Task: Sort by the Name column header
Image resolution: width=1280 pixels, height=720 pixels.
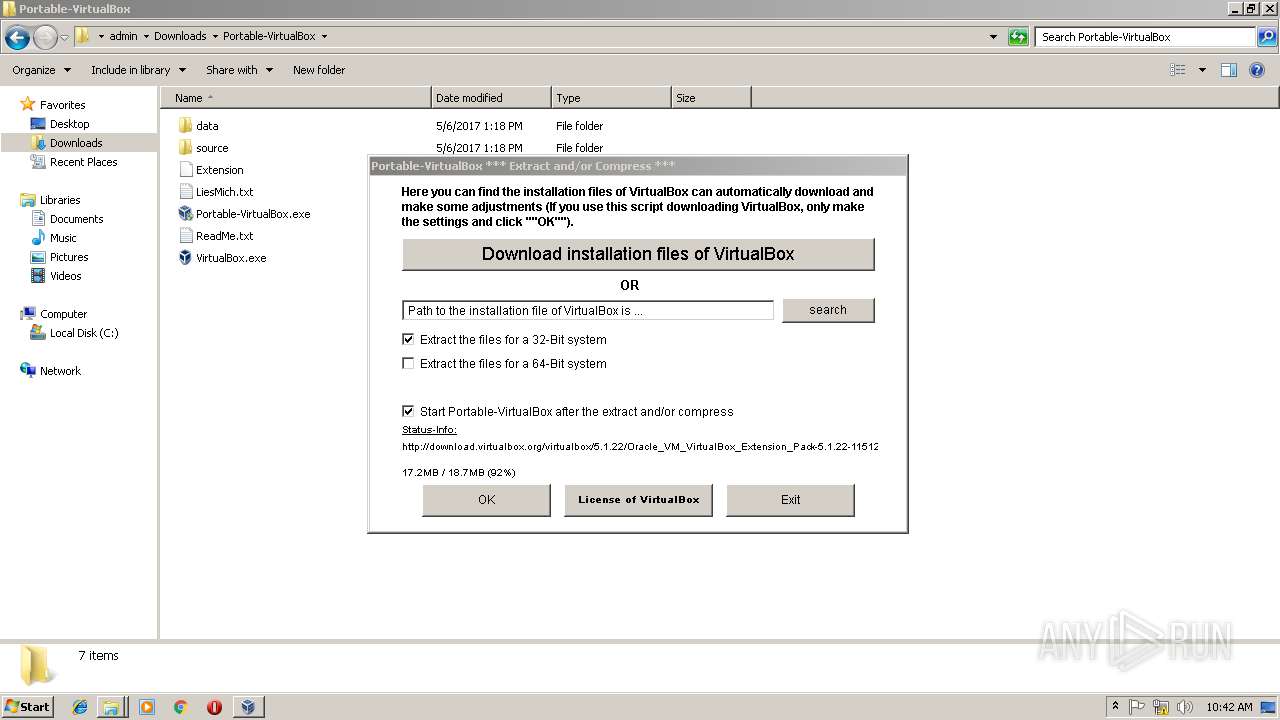Action: [295, 98]
